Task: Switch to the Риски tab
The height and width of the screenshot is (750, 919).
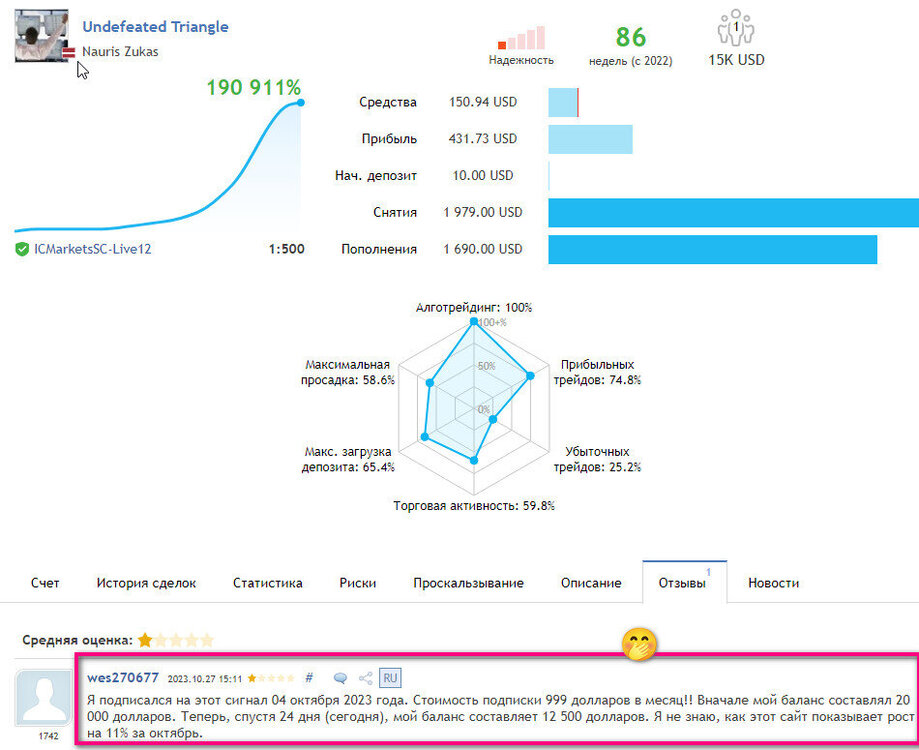Action: coord(358,583)
